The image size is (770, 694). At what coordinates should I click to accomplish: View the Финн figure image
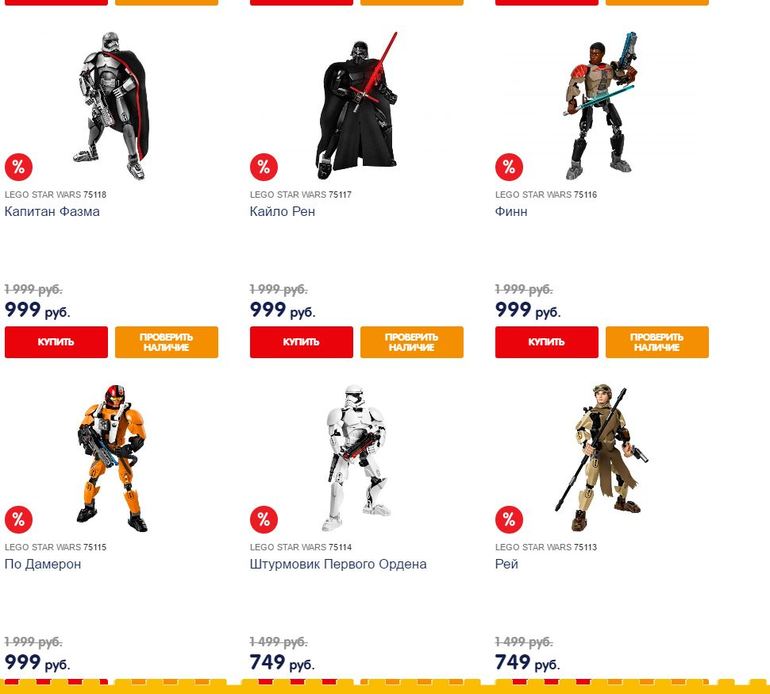[x=600, y=106]
